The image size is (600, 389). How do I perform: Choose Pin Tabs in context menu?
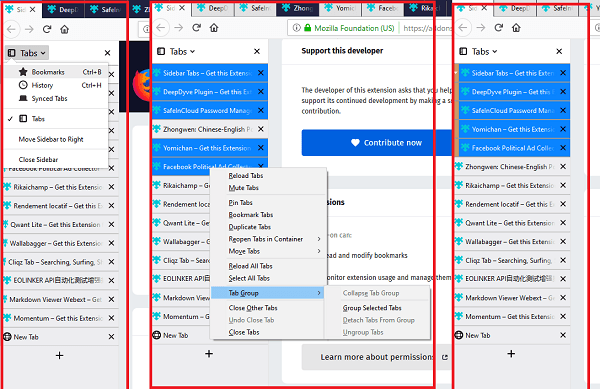(268, 203)
